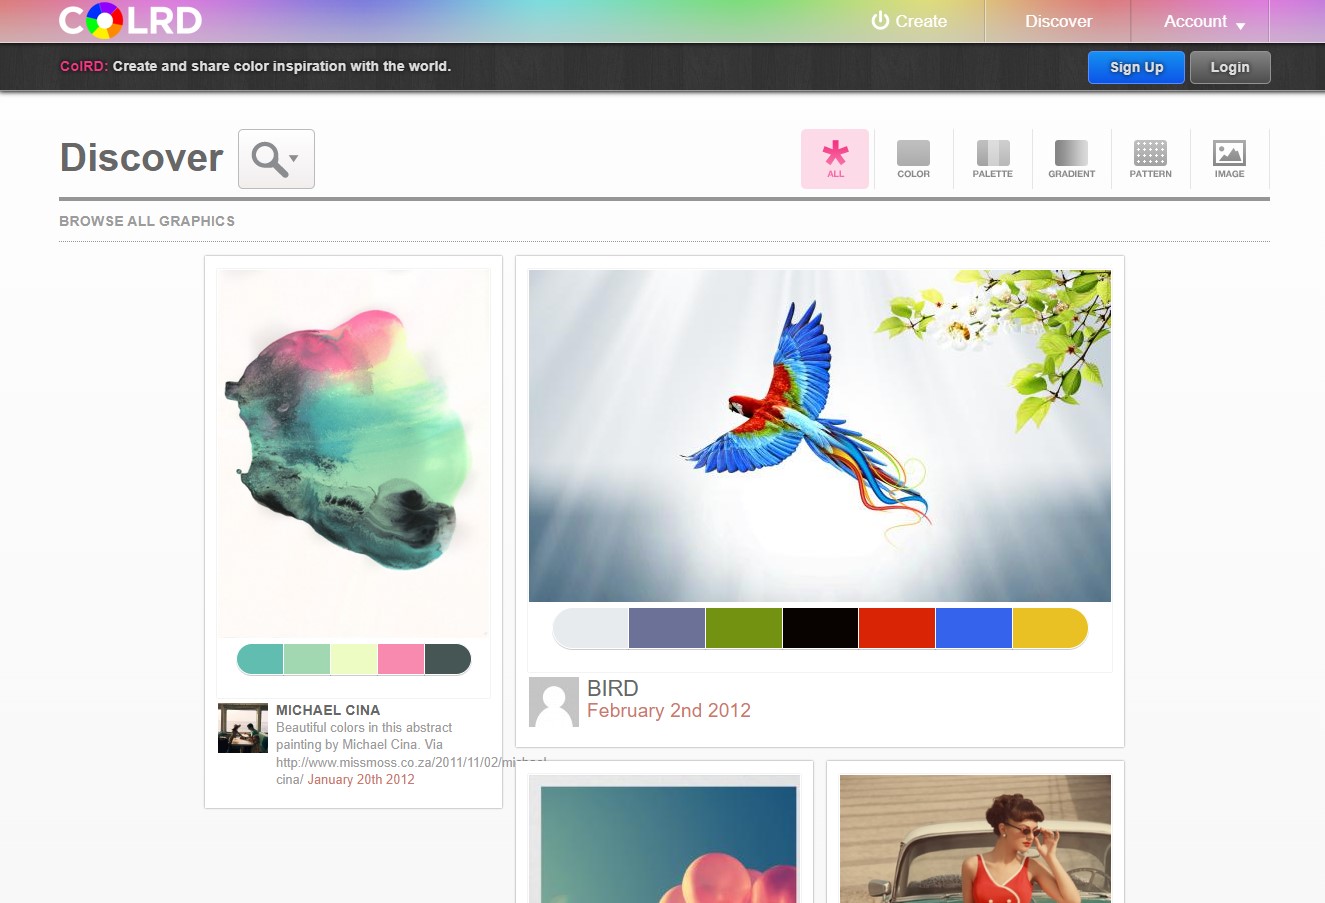Open the parrot bird image
This screenshot has width=1325, height=903.
(819, 435)
